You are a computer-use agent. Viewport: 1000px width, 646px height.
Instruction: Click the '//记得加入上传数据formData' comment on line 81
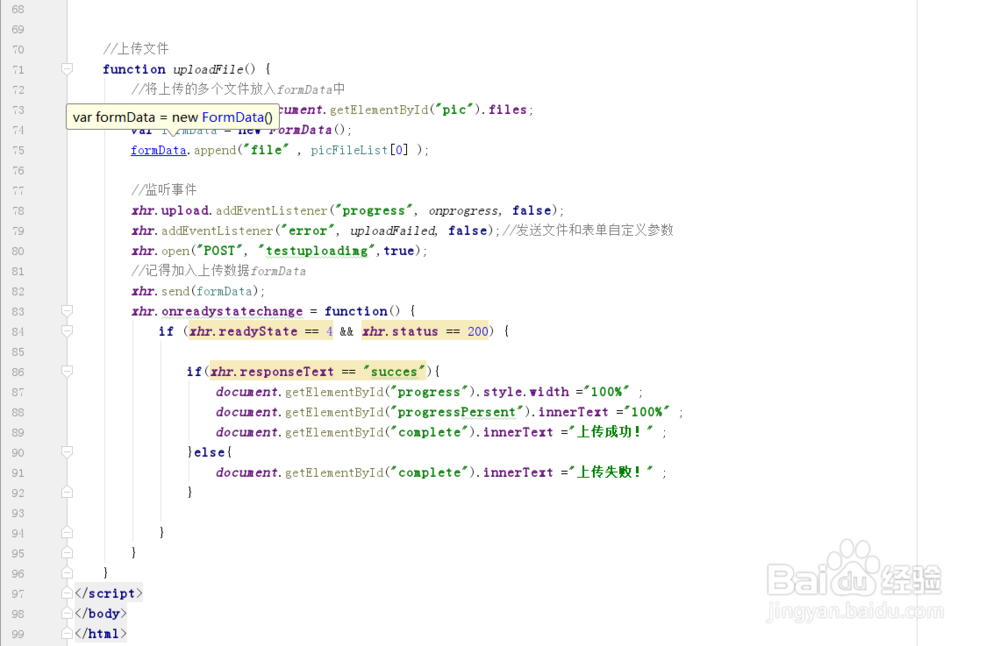tap(218, 270)
